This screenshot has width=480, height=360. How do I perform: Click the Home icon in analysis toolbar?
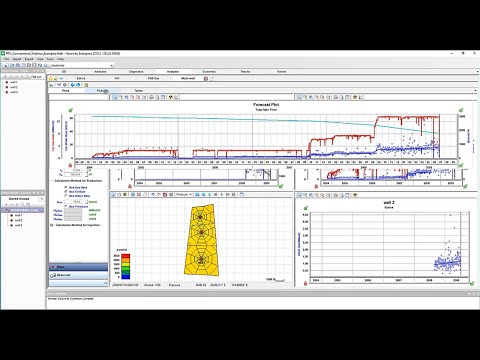51,79
